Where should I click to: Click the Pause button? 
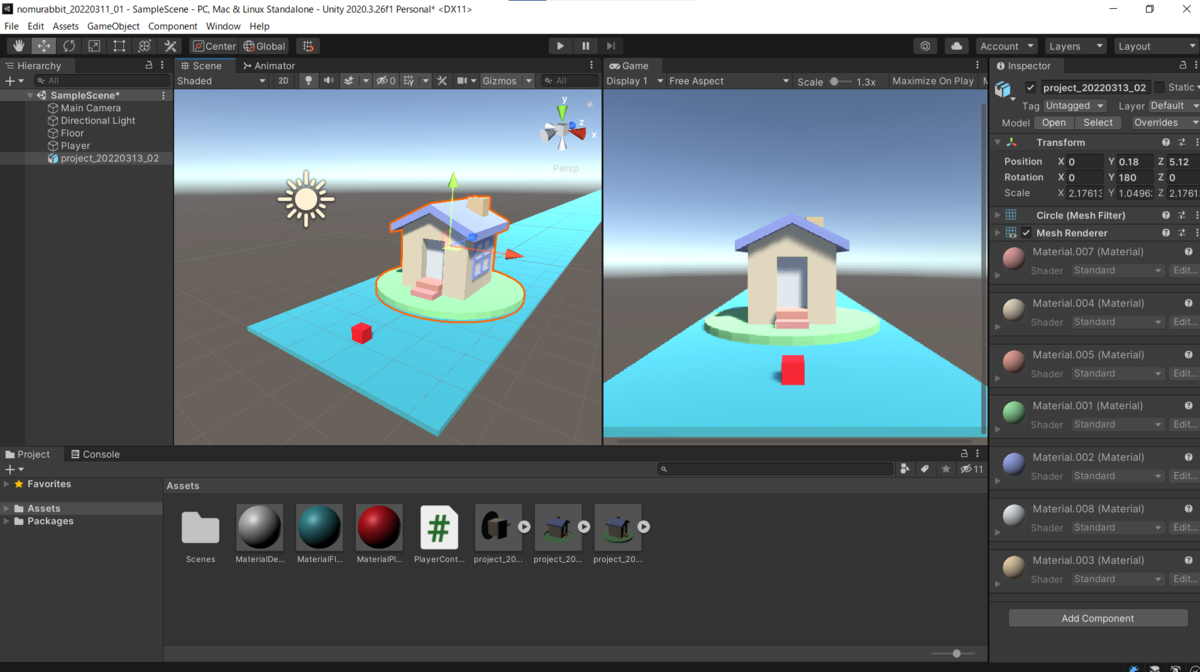[x=586, y=46]
